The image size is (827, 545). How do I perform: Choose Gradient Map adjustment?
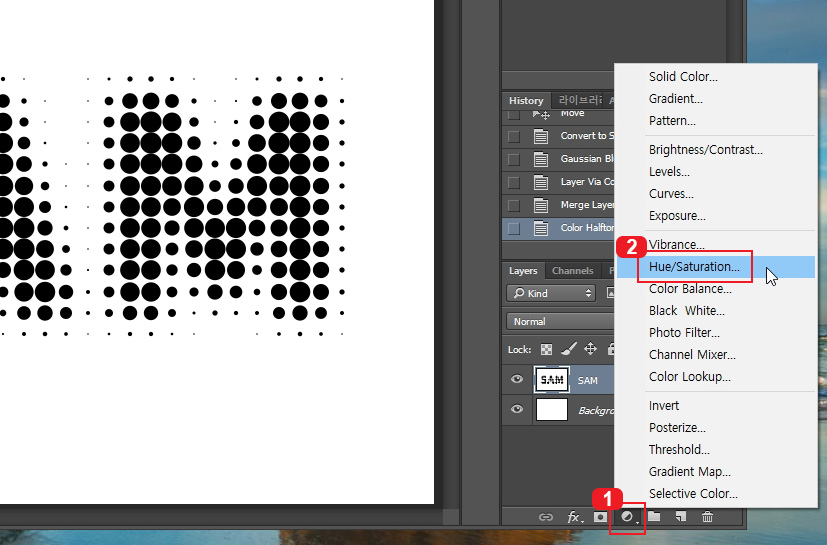tap(689, 472)
